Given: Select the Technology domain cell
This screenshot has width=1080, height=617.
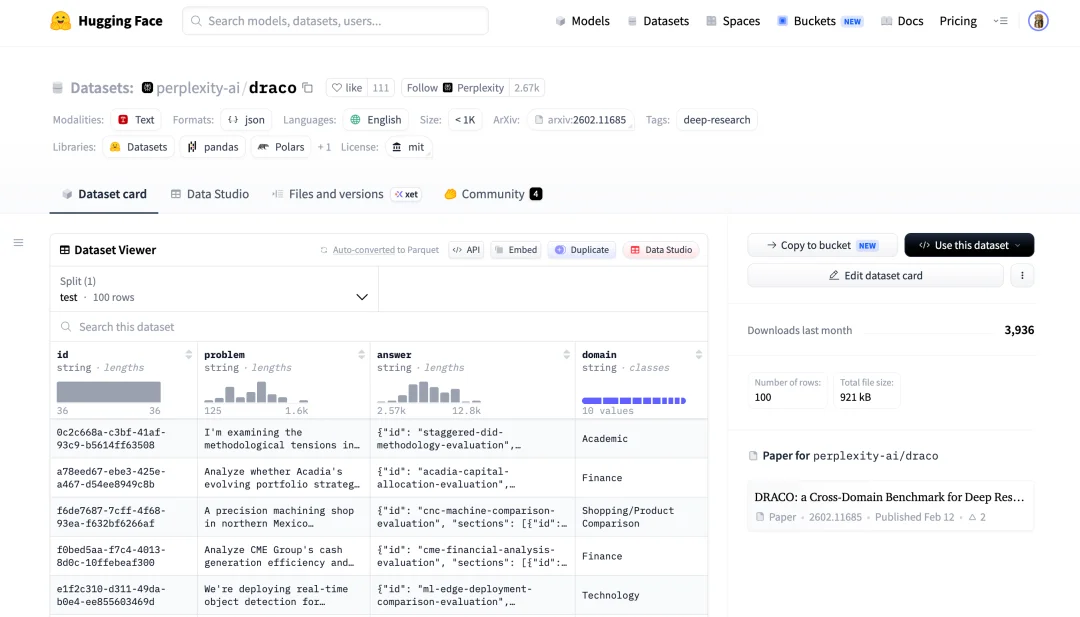Looking at the screenshot, I should tap(641, 596).
